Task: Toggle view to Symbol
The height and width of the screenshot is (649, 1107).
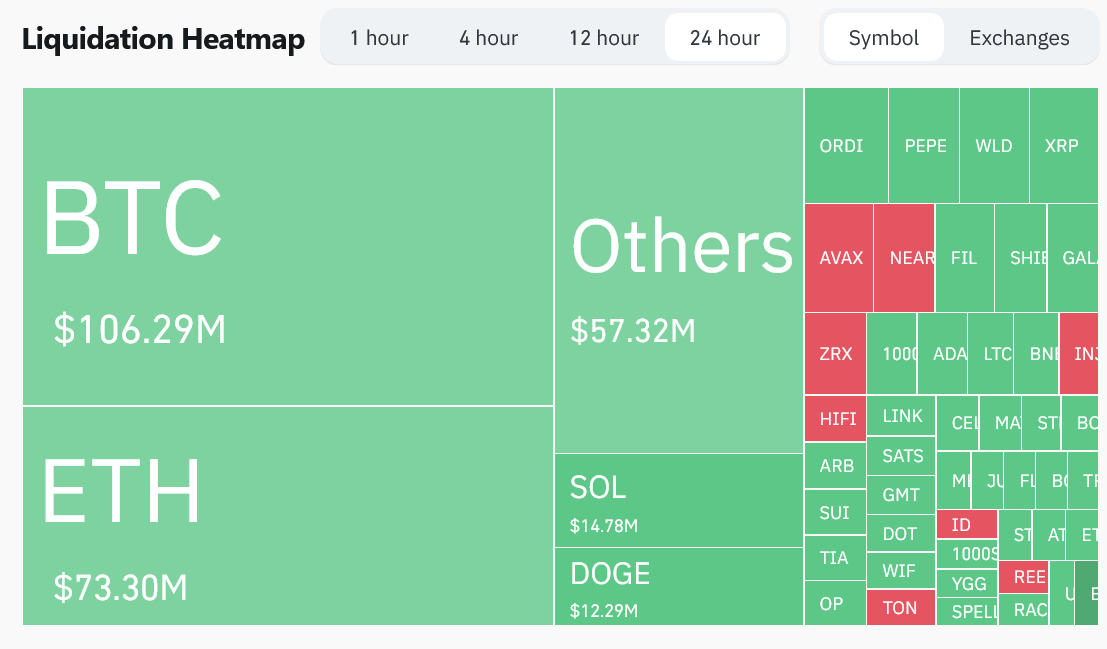Action: point(883,38)
